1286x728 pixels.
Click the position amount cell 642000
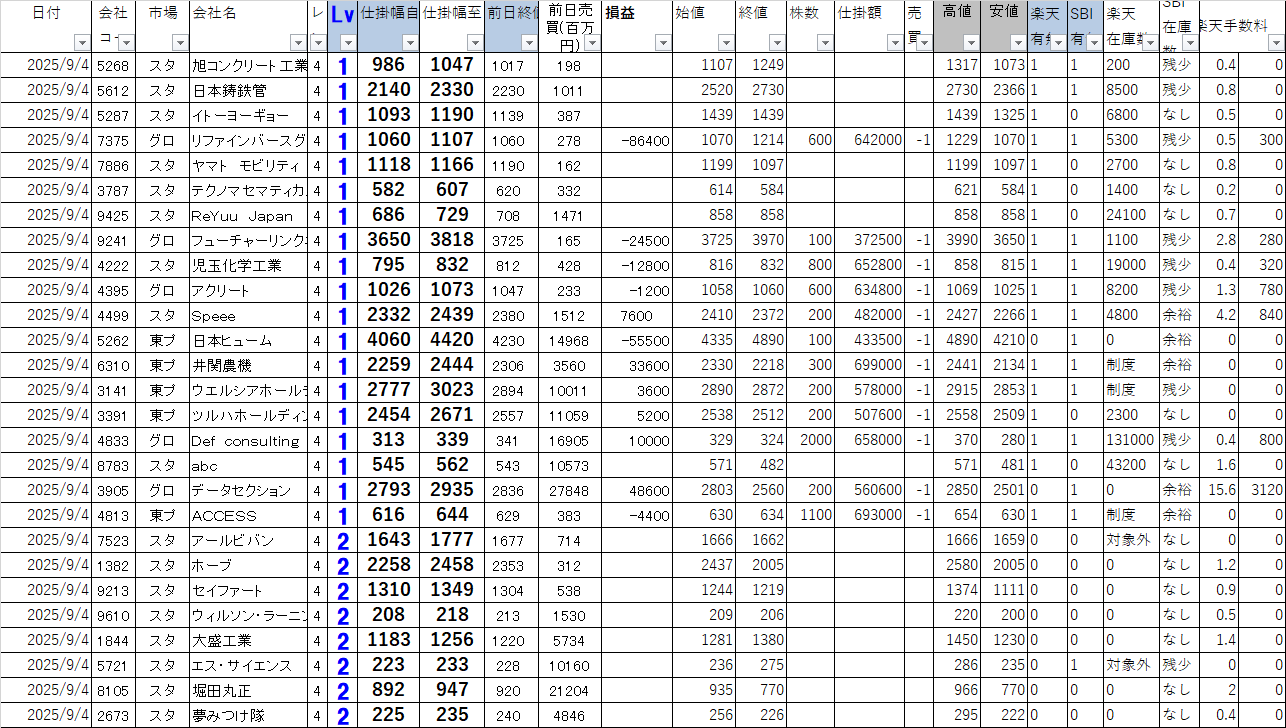871,140
